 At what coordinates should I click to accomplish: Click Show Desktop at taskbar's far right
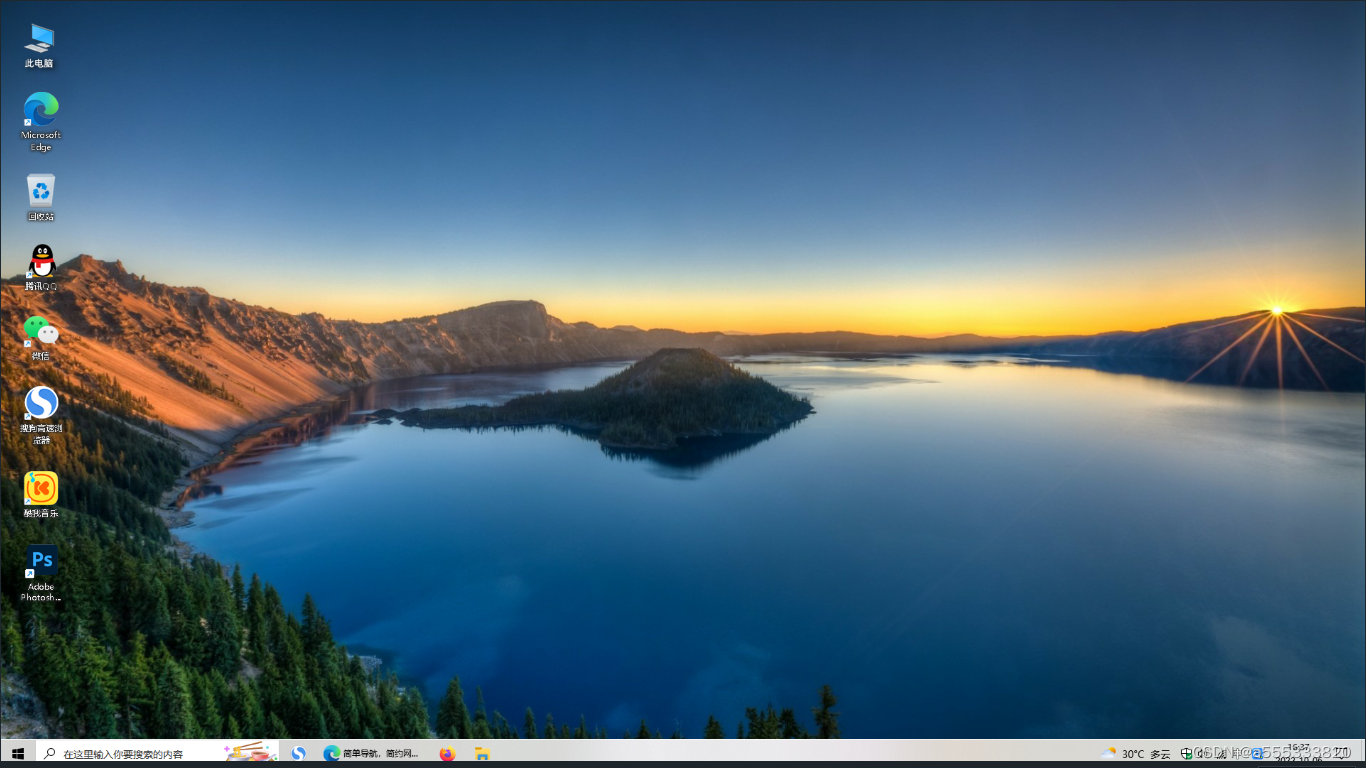tap(1364, 754)
